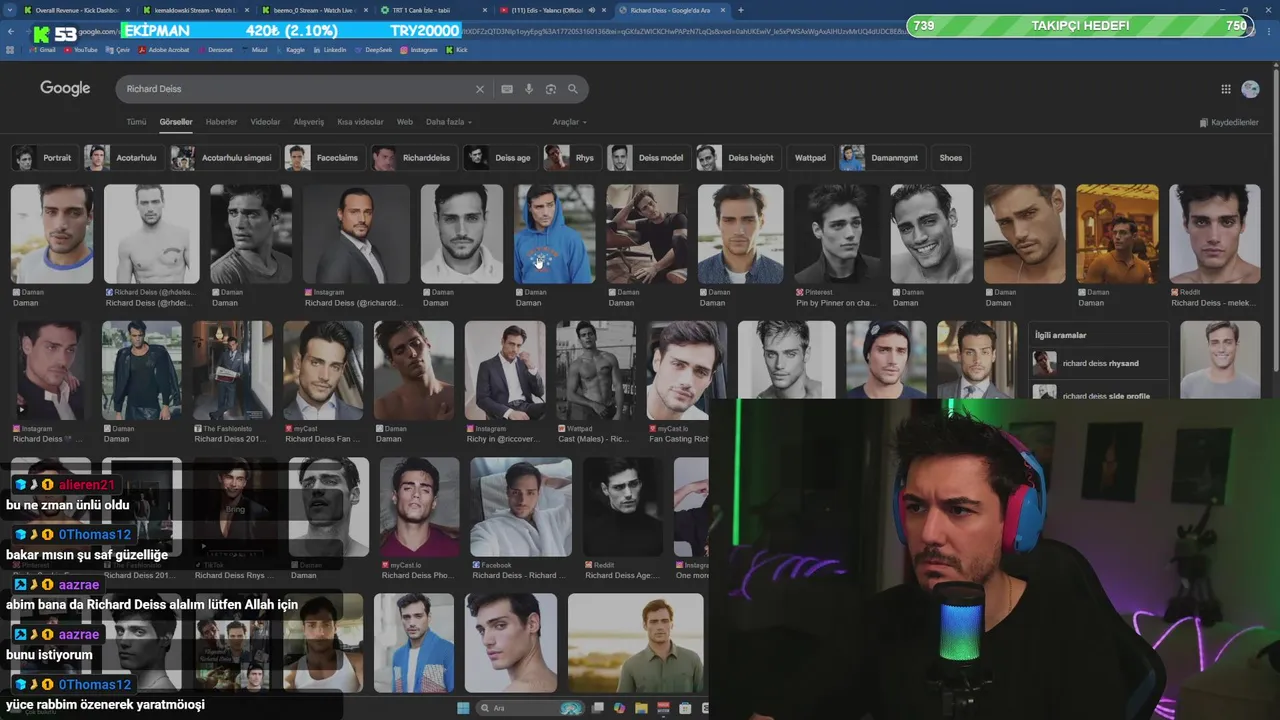Filter by the Wattpad chip
The height and width of the screenshot is (720, 1280).
click(810, 158)
